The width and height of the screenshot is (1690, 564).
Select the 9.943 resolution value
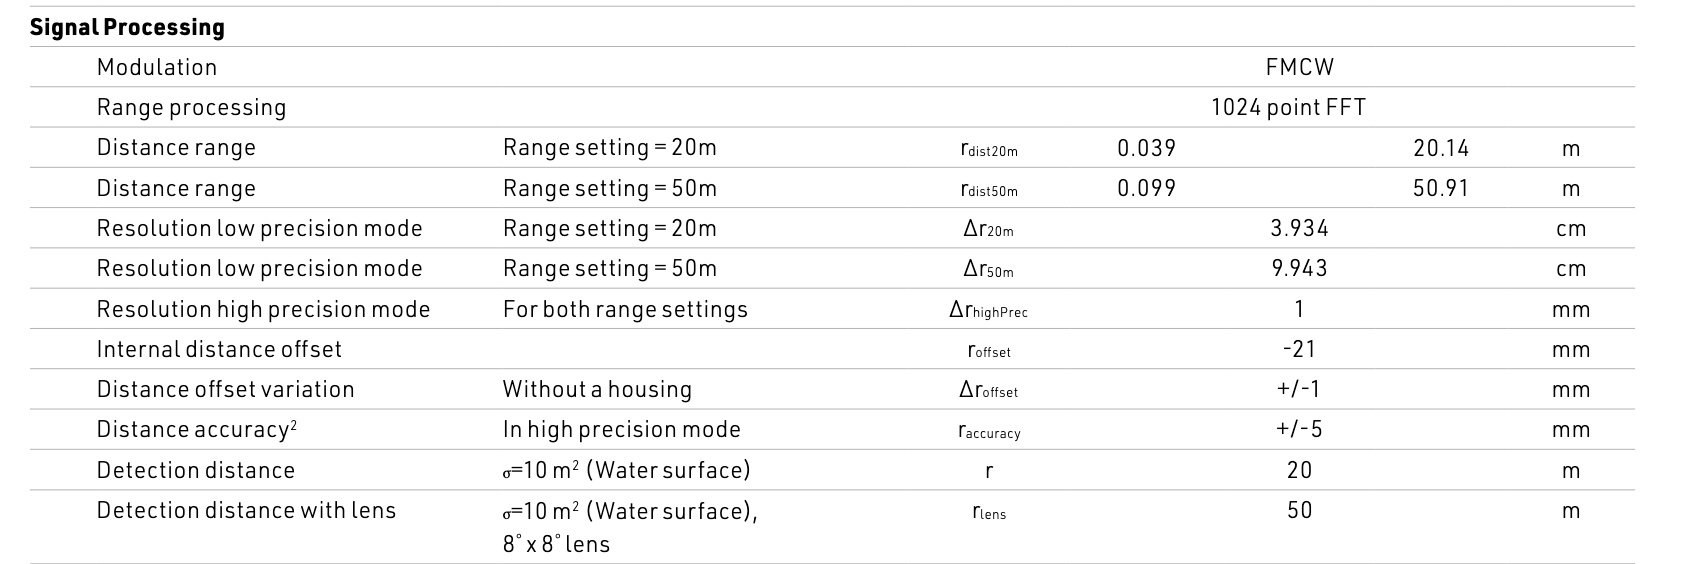click(1299, 268)
